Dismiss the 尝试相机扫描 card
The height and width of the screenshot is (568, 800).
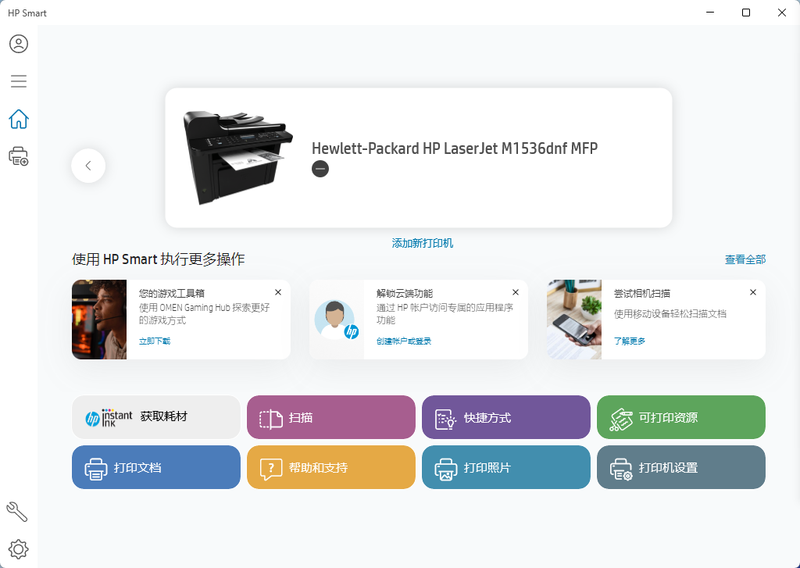click(753, 292)
